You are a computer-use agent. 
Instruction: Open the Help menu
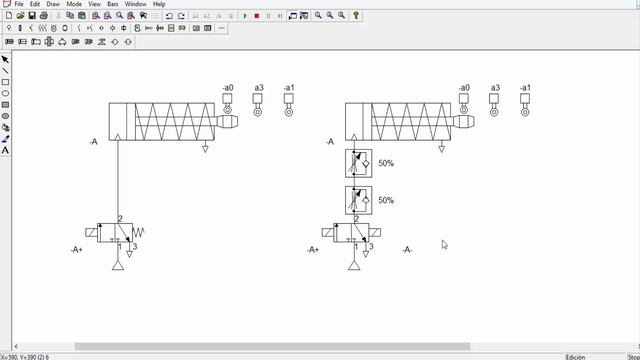[x=159, y=4]
